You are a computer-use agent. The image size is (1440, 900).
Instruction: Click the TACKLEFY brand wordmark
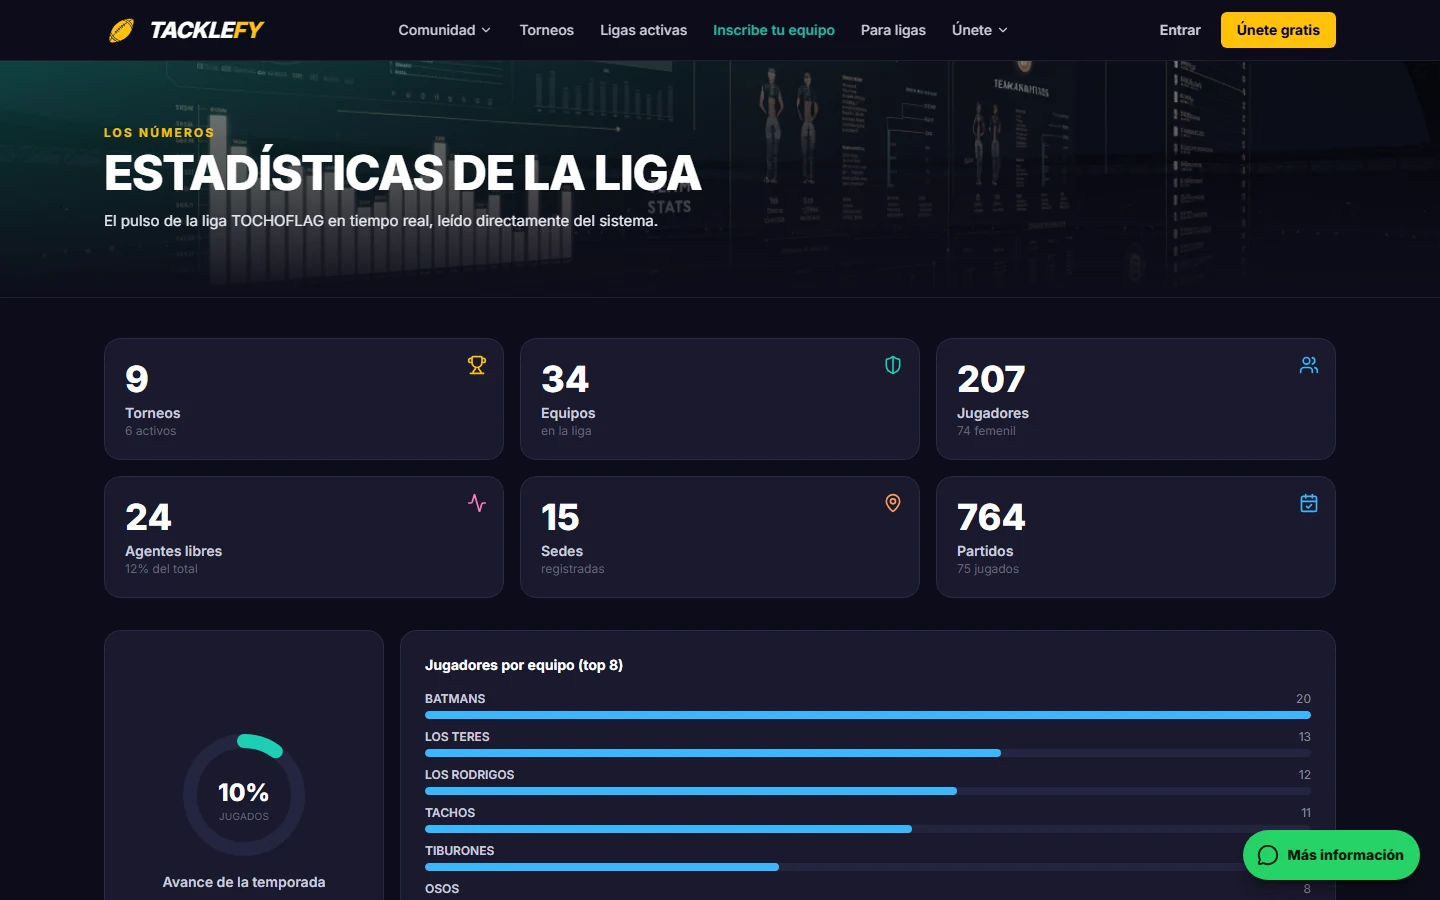[206, 30]
